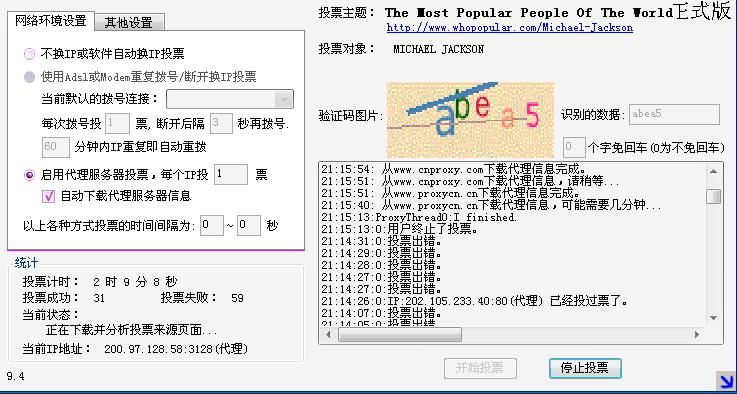Image resolution: width=737 pixels, height=394 pixels.
Task: Click the 正在下载并分析投票来源页面 status text
Action: 132,331
